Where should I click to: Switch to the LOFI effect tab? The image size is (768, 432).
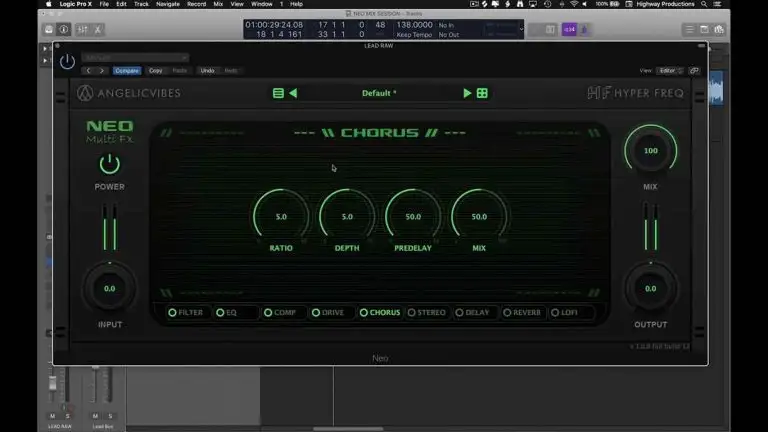click(x=569, y=312)
